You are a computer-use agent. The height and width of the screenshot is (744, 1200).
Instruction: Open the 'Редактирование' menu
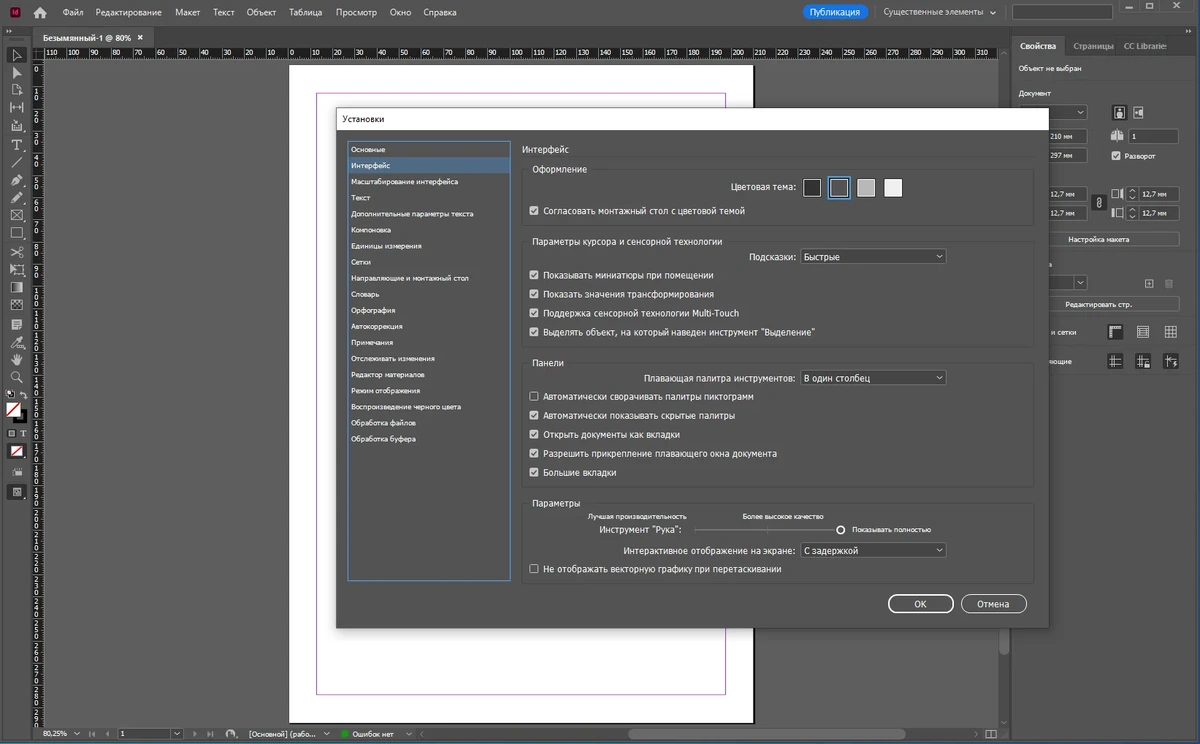(x=129, y=13)
